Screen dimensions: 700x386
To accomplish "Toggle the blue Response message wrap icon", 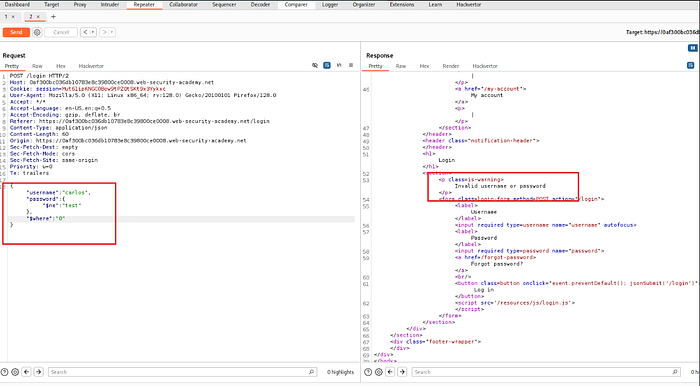I will pyautogui.click(x=691, y=65).
